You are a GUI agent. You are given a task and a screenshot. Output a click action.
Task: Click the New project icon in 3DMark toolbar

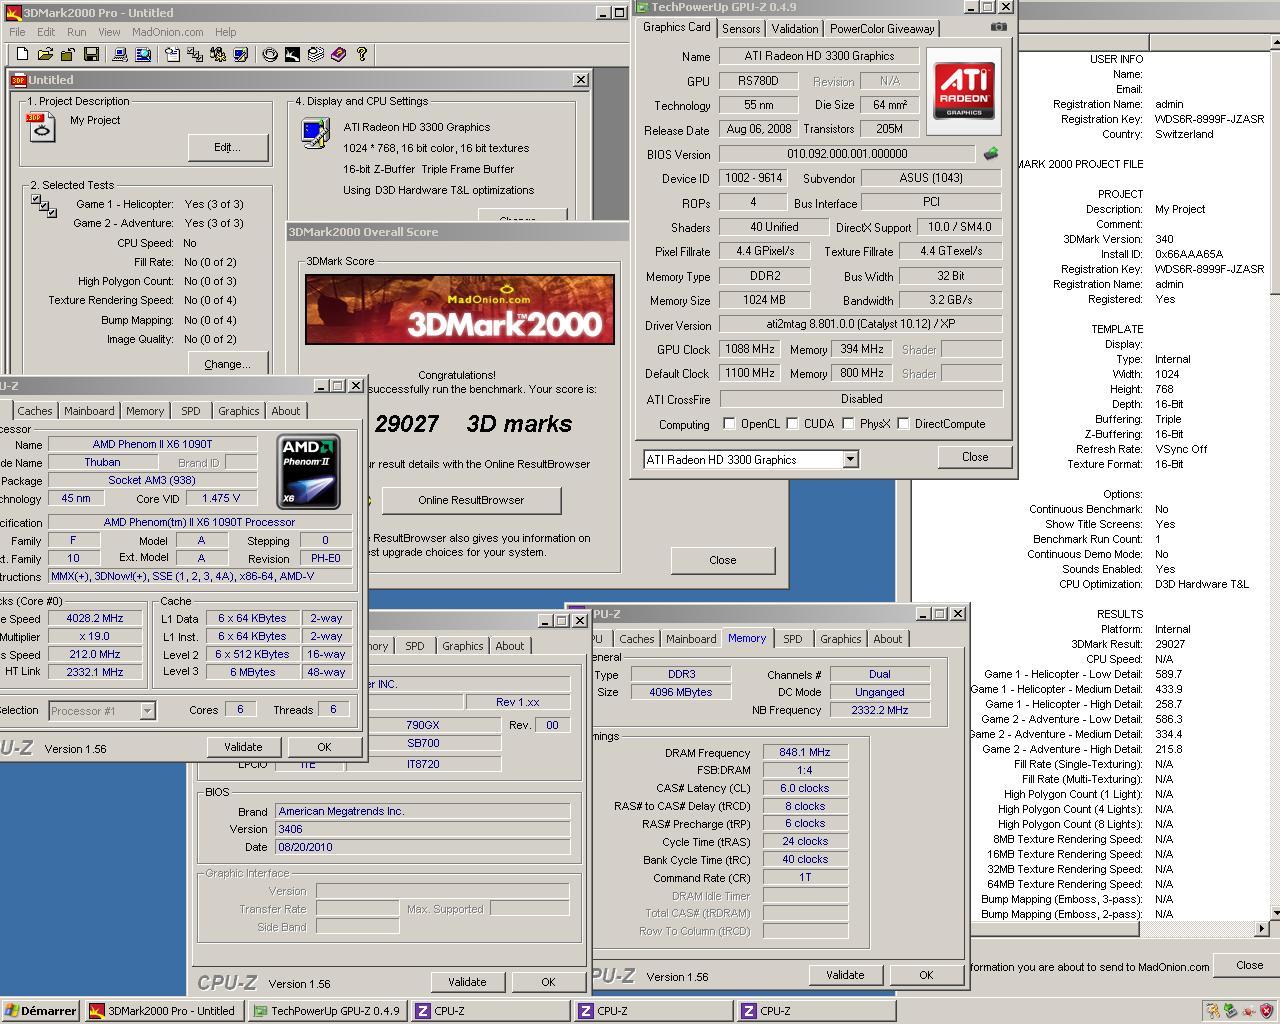point(22,54)
